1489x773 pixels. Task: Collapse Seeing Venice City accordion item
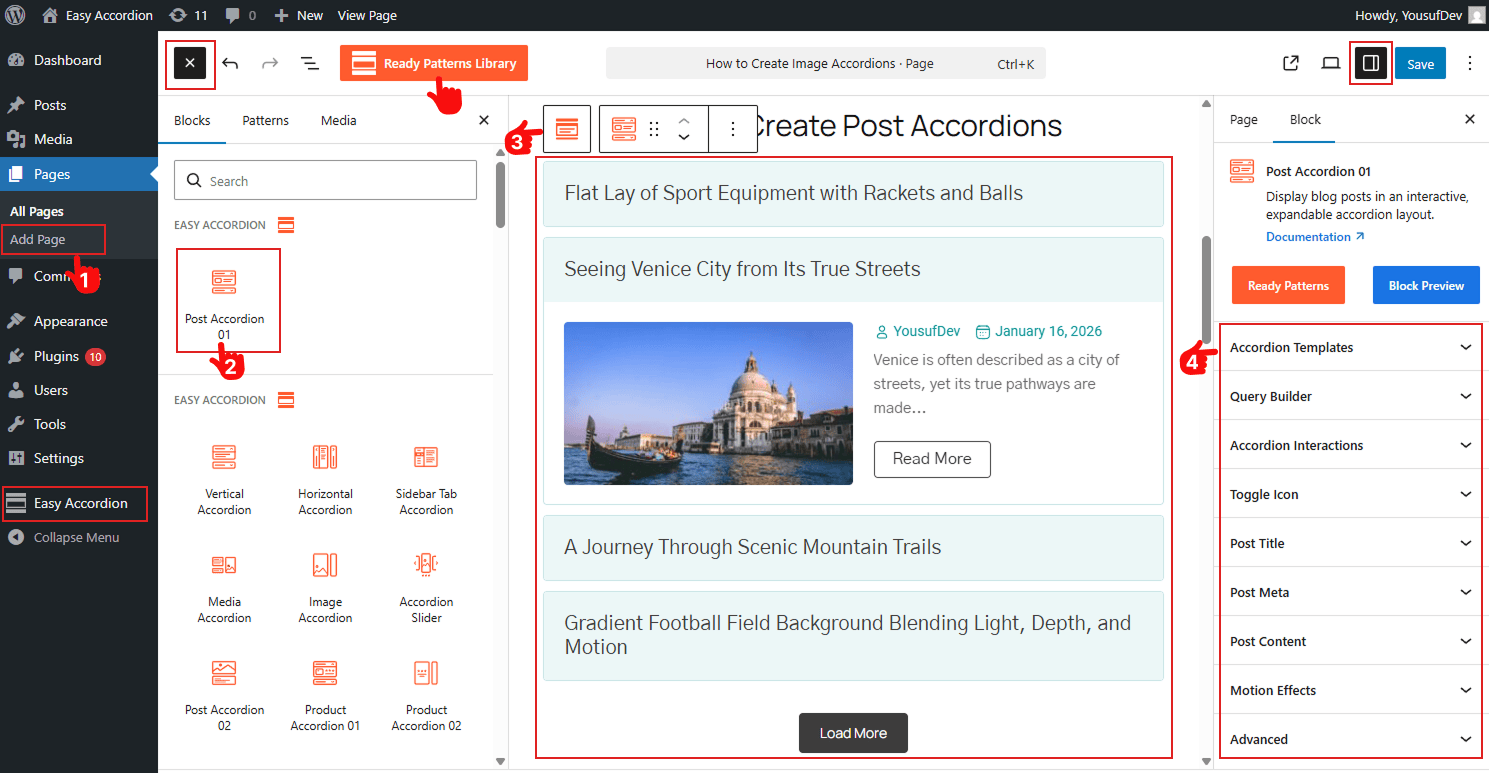pyautogui.click(x=853, y=269)
